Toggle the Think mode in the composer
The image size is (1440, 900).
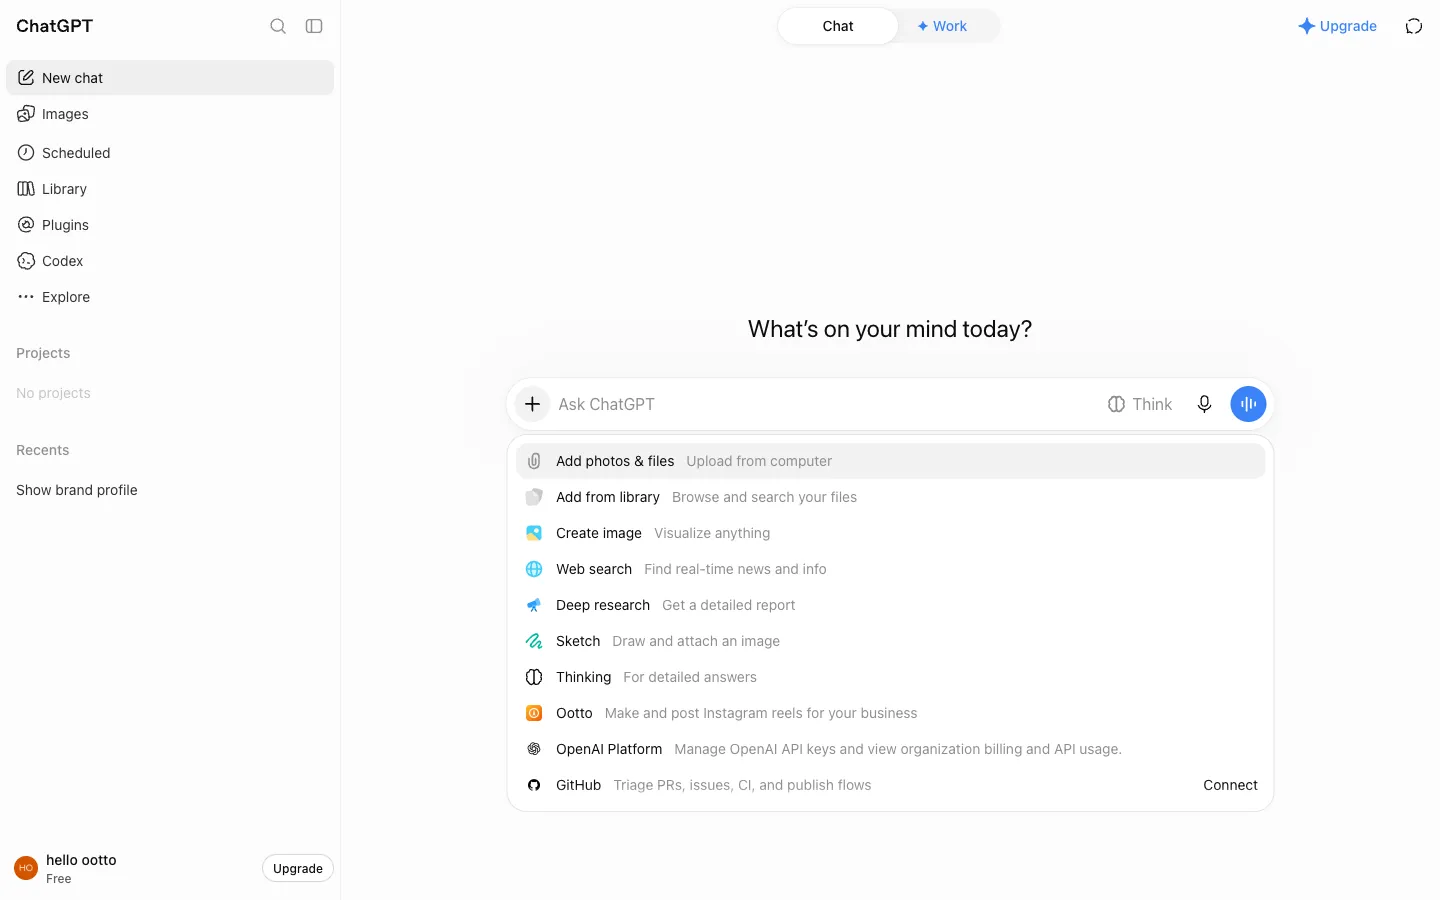coord(1140,404)
